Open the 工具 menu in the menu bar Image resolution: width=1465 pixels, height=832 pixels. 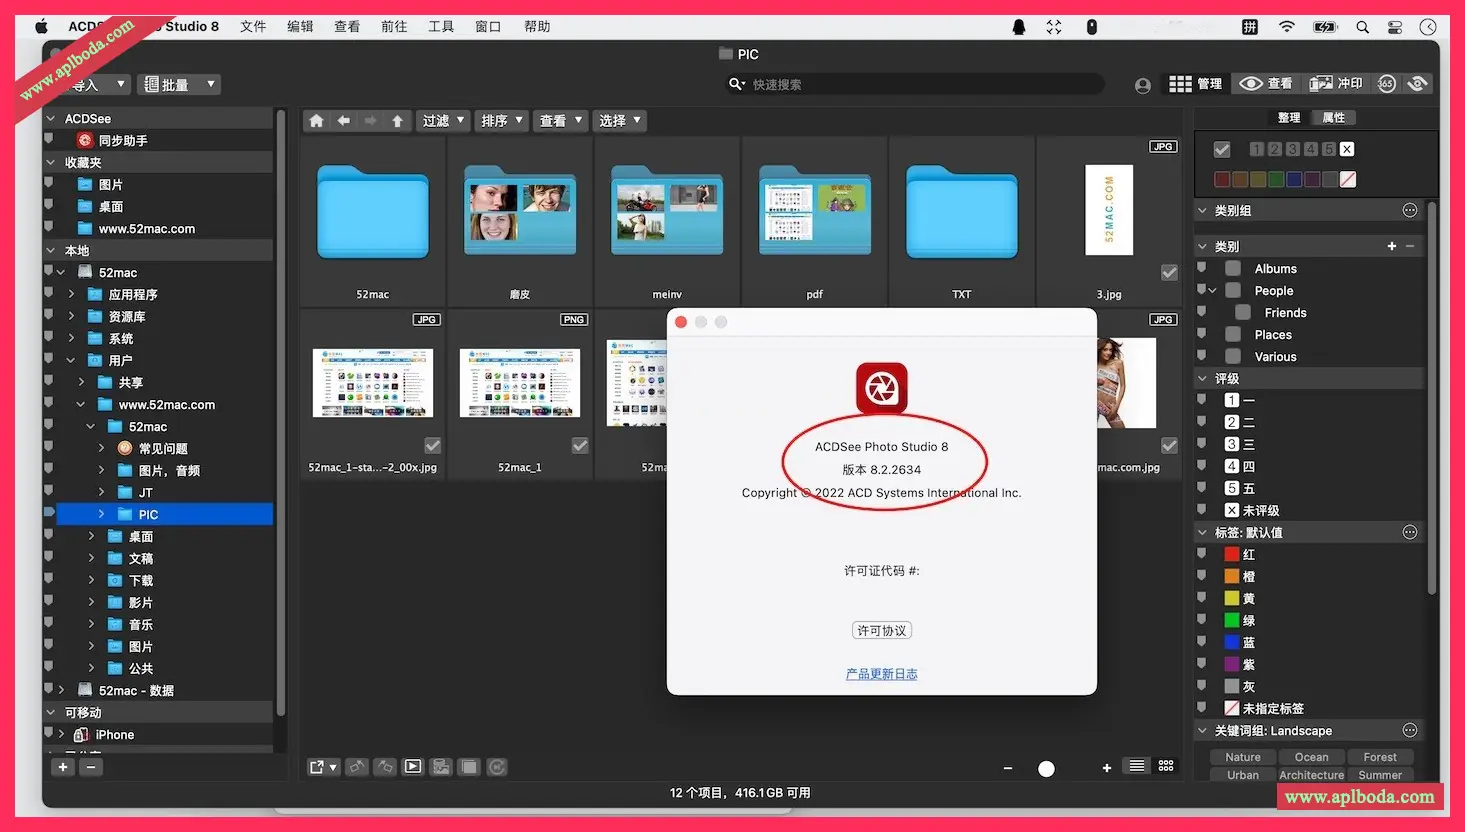(x=441, y=27)
